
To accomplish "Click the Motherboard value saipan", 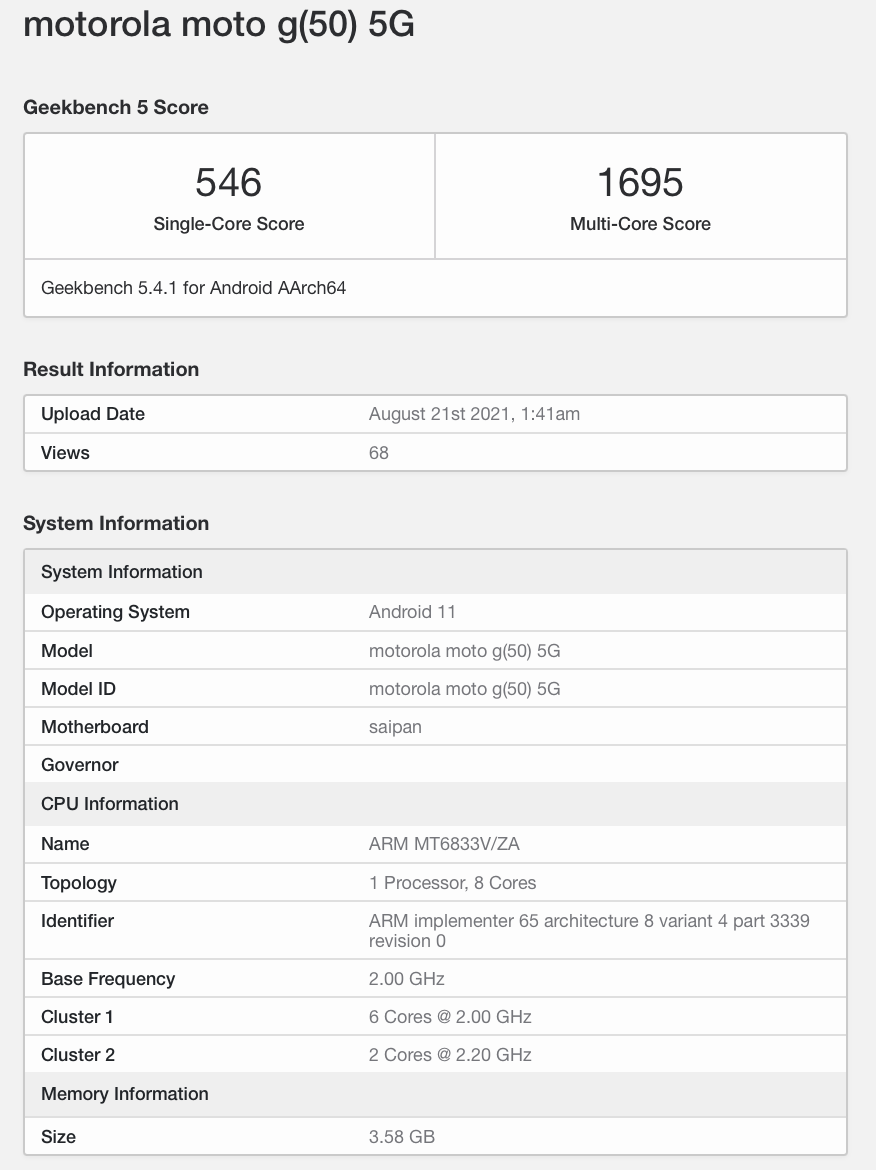I will [x=395, y=727].
